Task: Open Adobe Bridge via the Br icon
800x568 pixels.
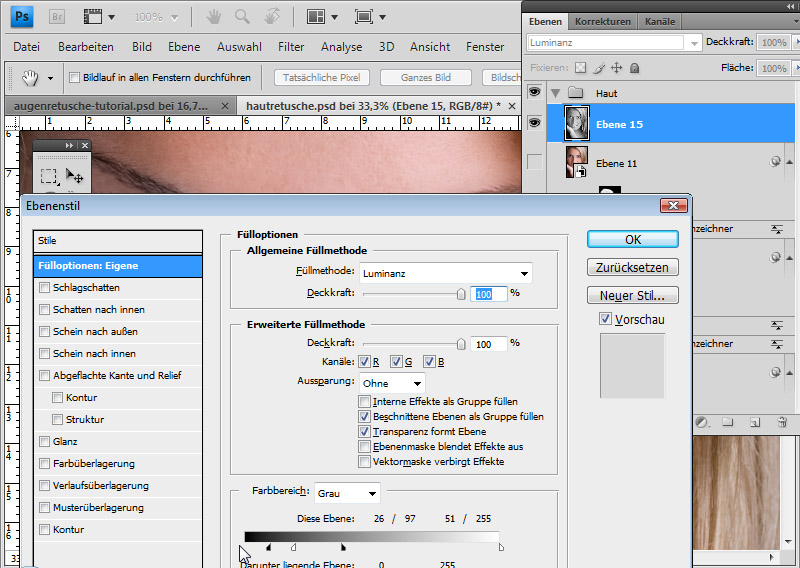Action: pyautogui.click(x=57, y=17)
